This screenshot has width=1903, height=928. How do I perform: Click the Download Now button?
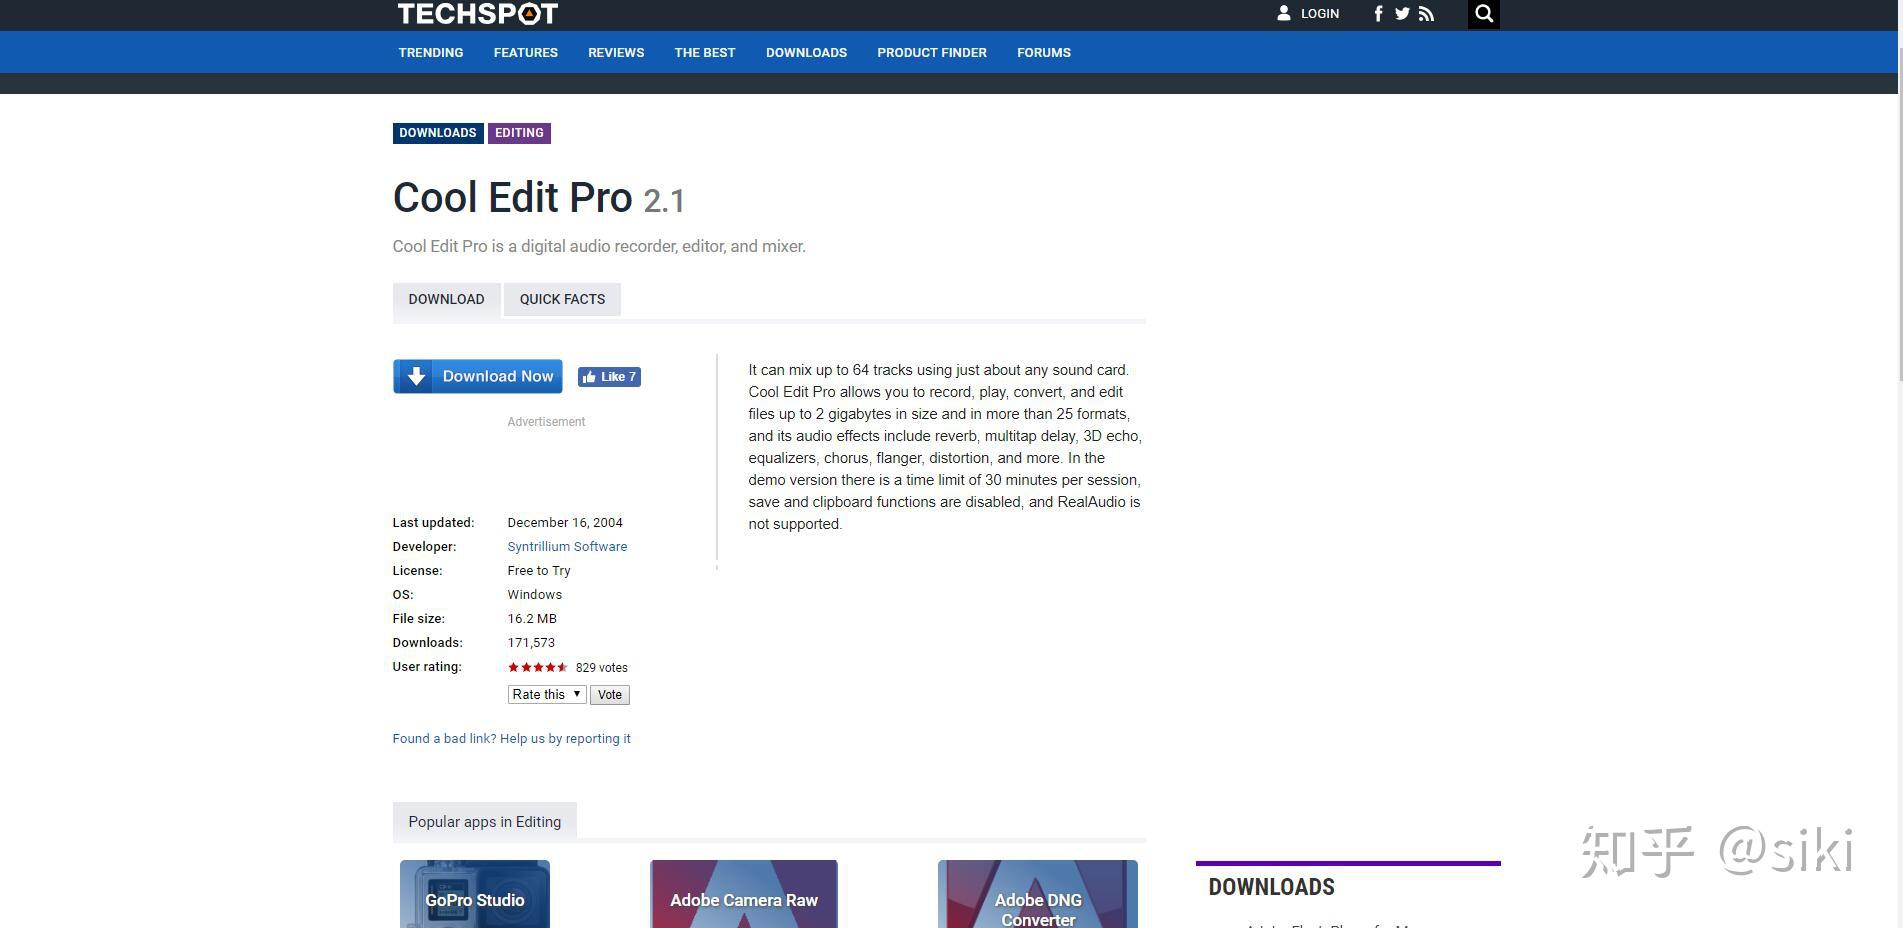coord(478,376)
